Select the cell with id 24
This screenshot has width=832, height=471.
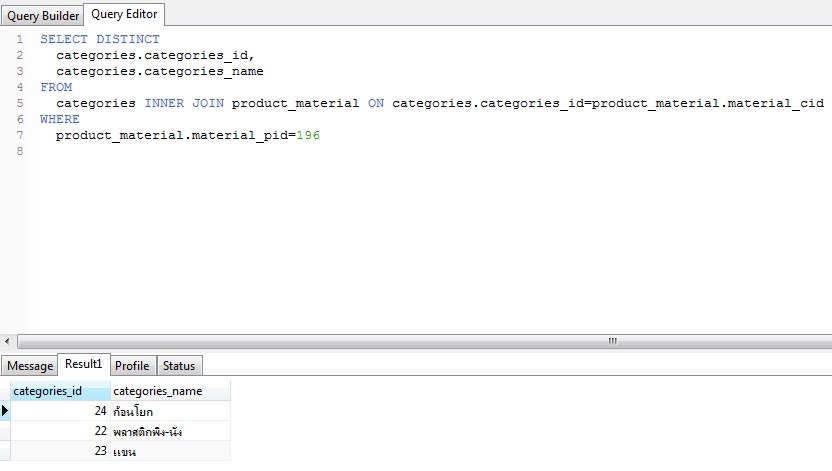[x=60, y=411]
